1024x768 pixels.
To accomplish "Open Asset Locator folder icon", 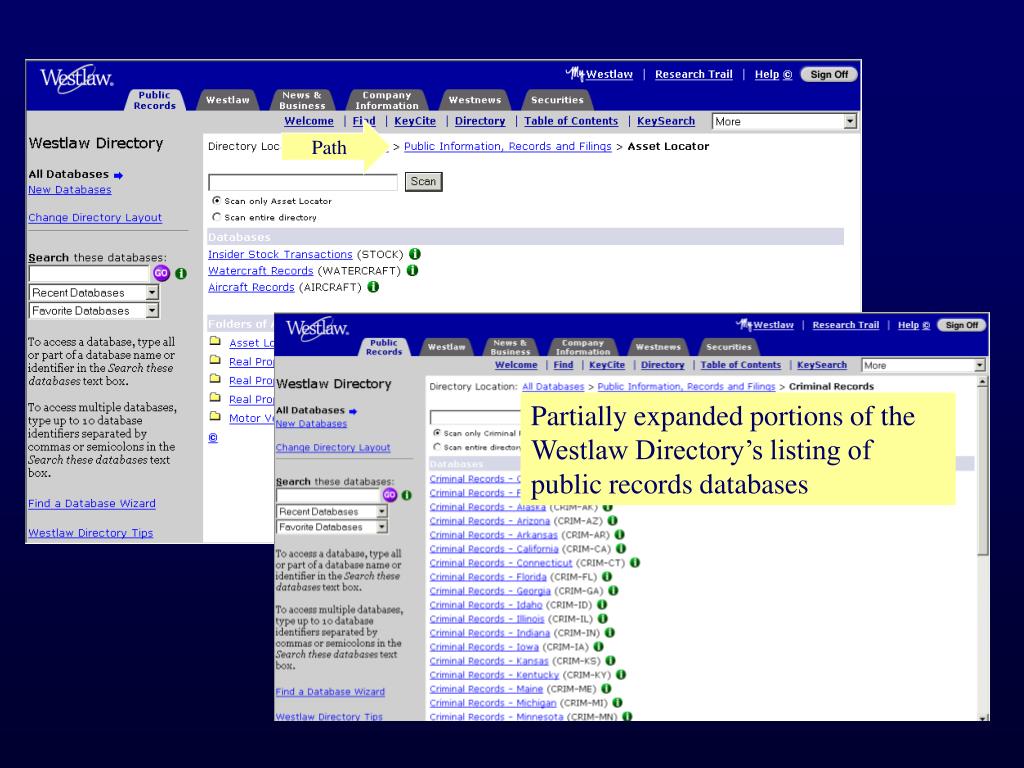I will click(215, 341).
